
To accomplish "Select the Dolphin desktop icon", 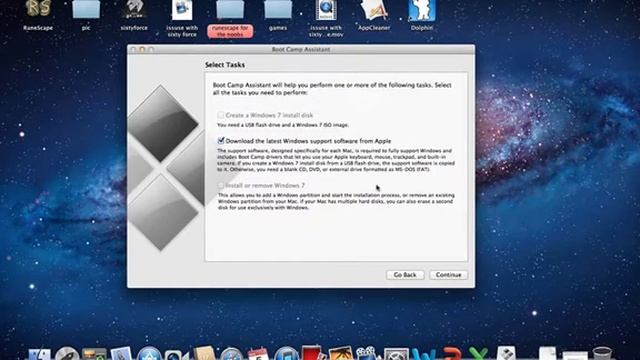I will click(422, 10).
